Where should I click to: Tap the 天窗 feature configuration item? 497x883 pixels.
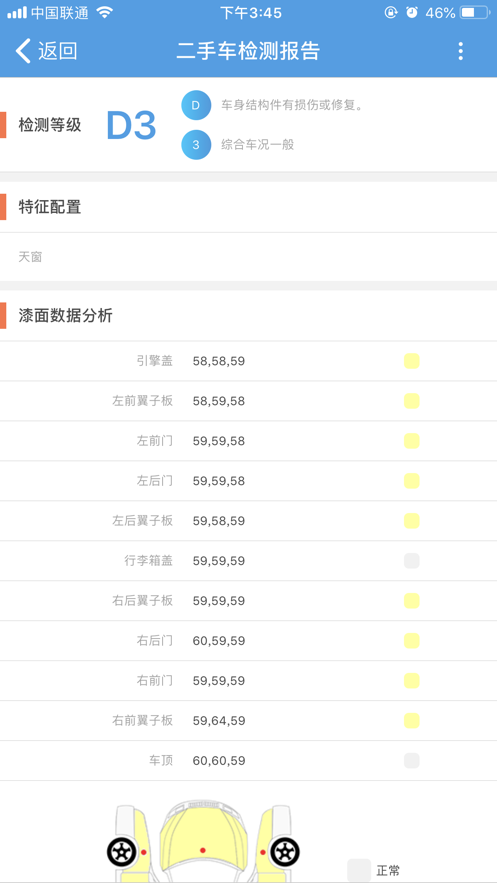tap(30, 257)
